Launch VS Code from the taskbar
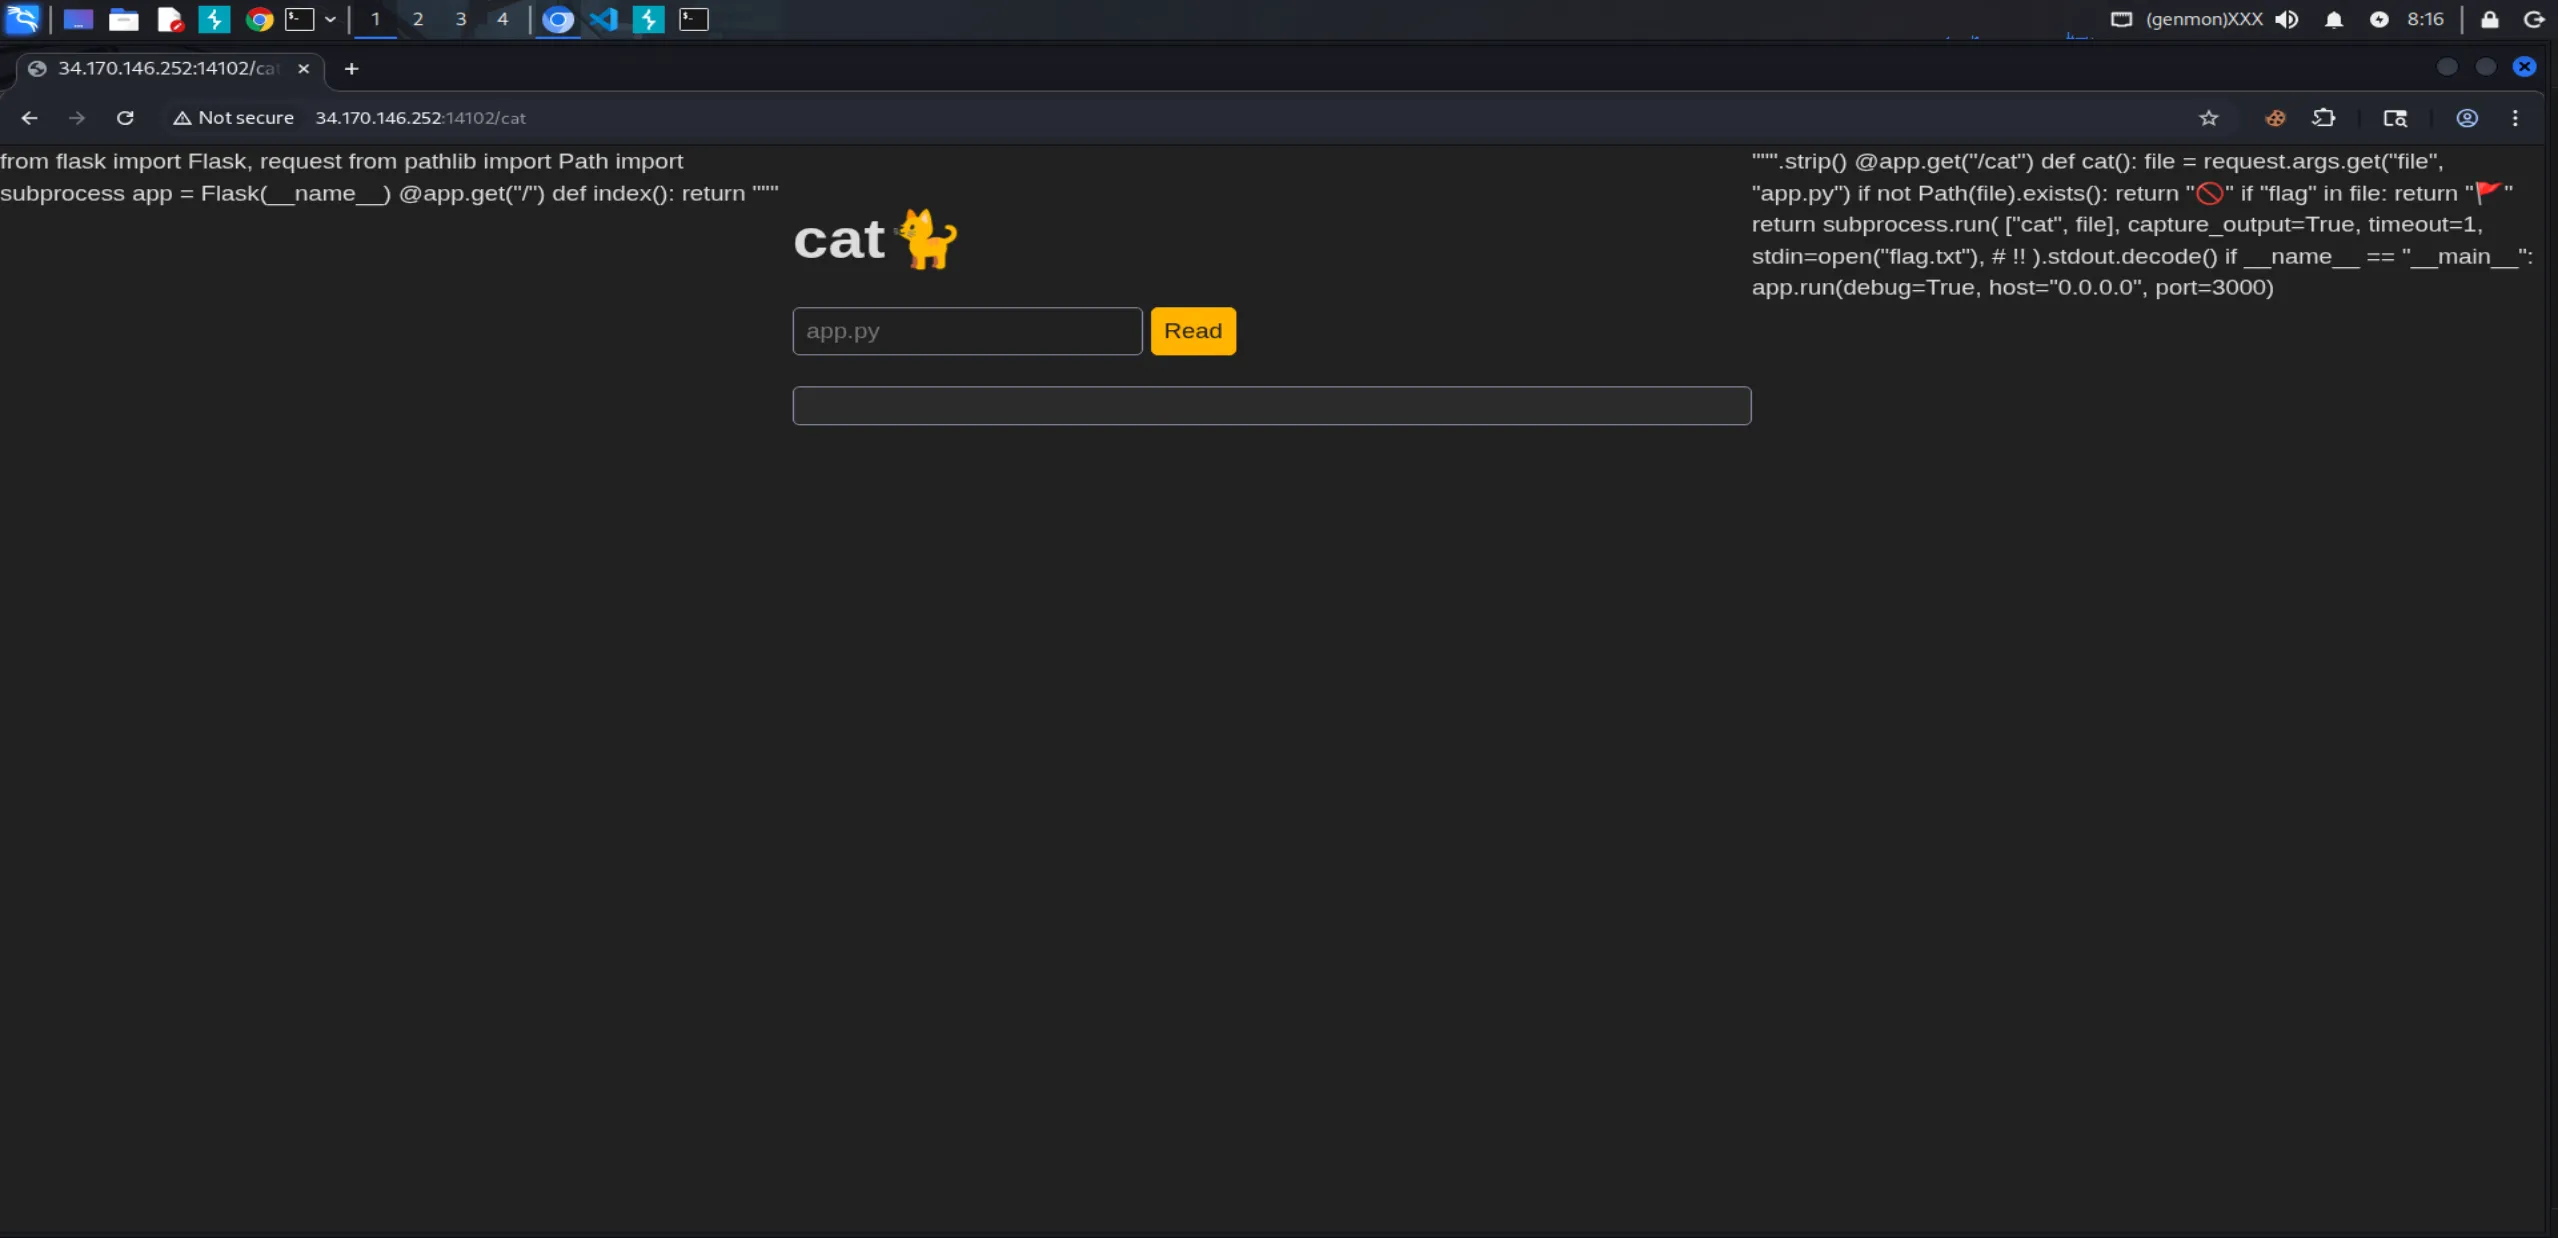Viewport: 2558px width, 1238px height. click(x=603, y=19)
